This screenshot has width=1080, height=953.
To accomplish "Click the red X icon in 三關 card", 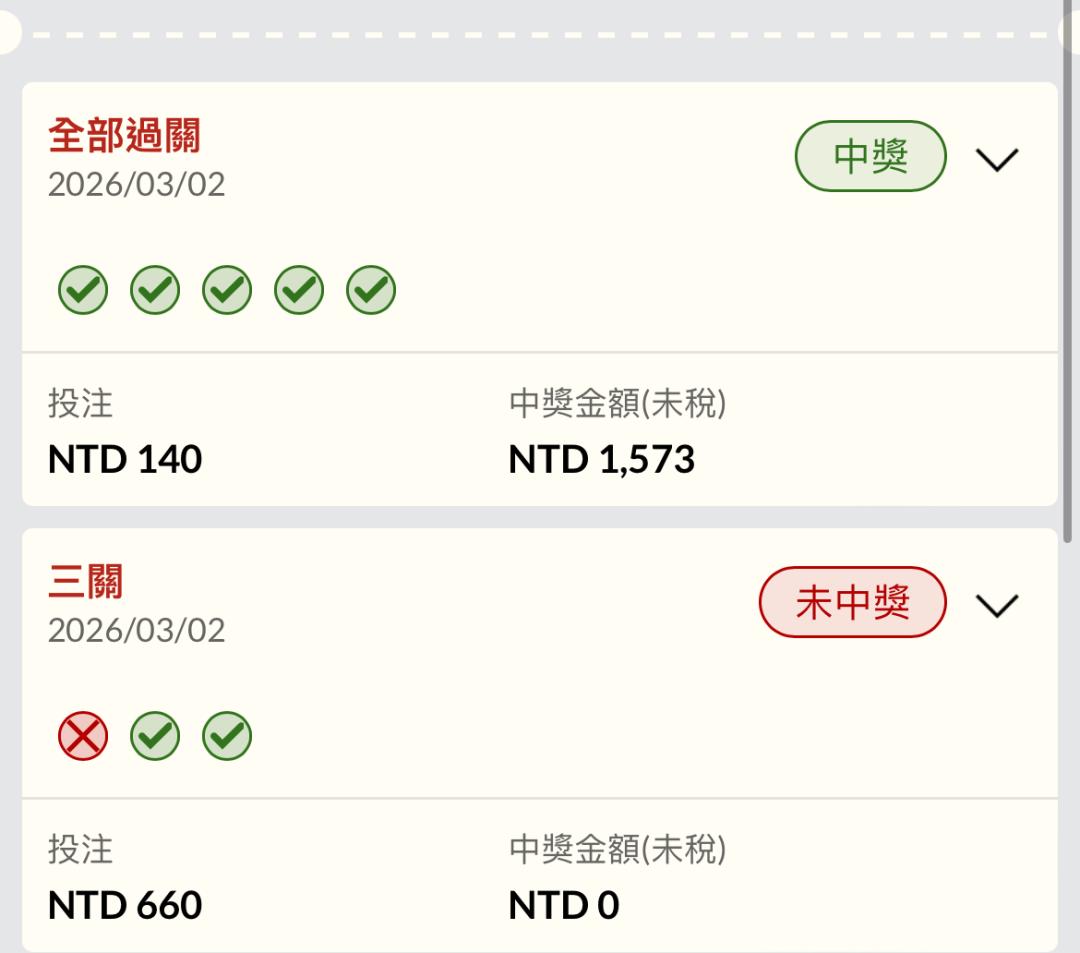I will tap(83, 737).
